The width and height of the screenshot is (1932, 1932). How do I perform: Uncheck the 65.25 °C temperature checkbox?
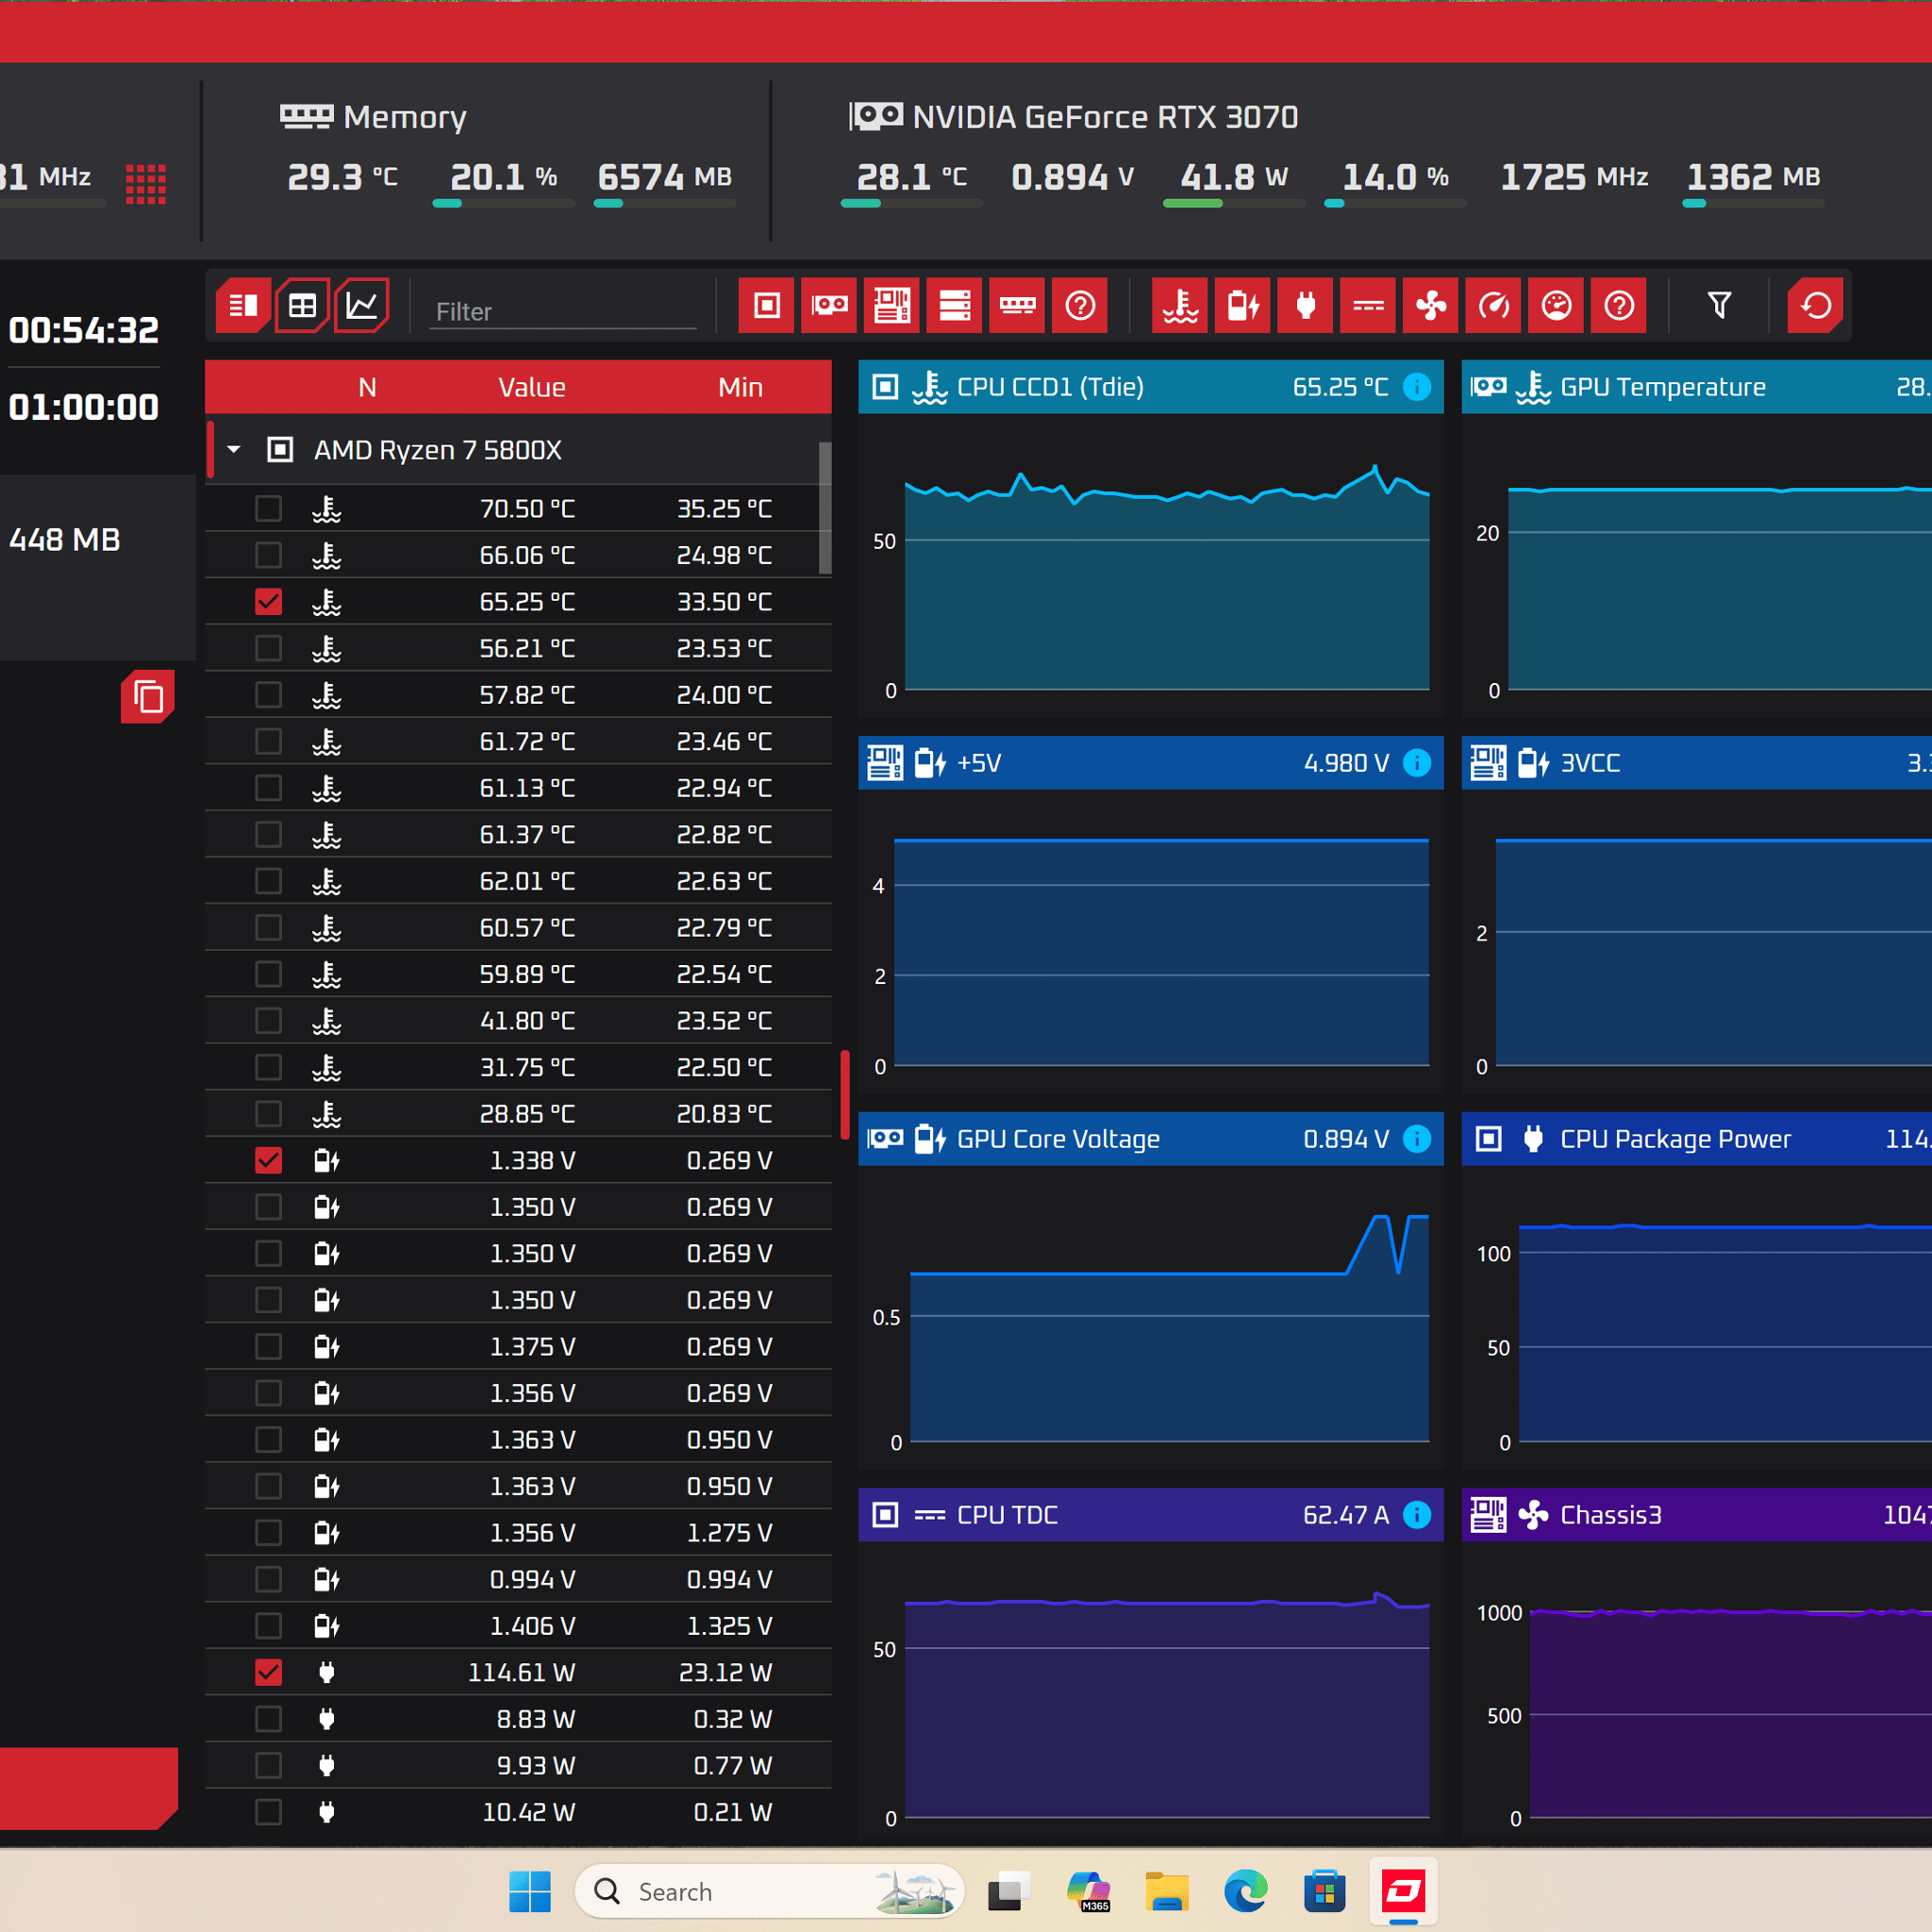[x=268, y=602]
